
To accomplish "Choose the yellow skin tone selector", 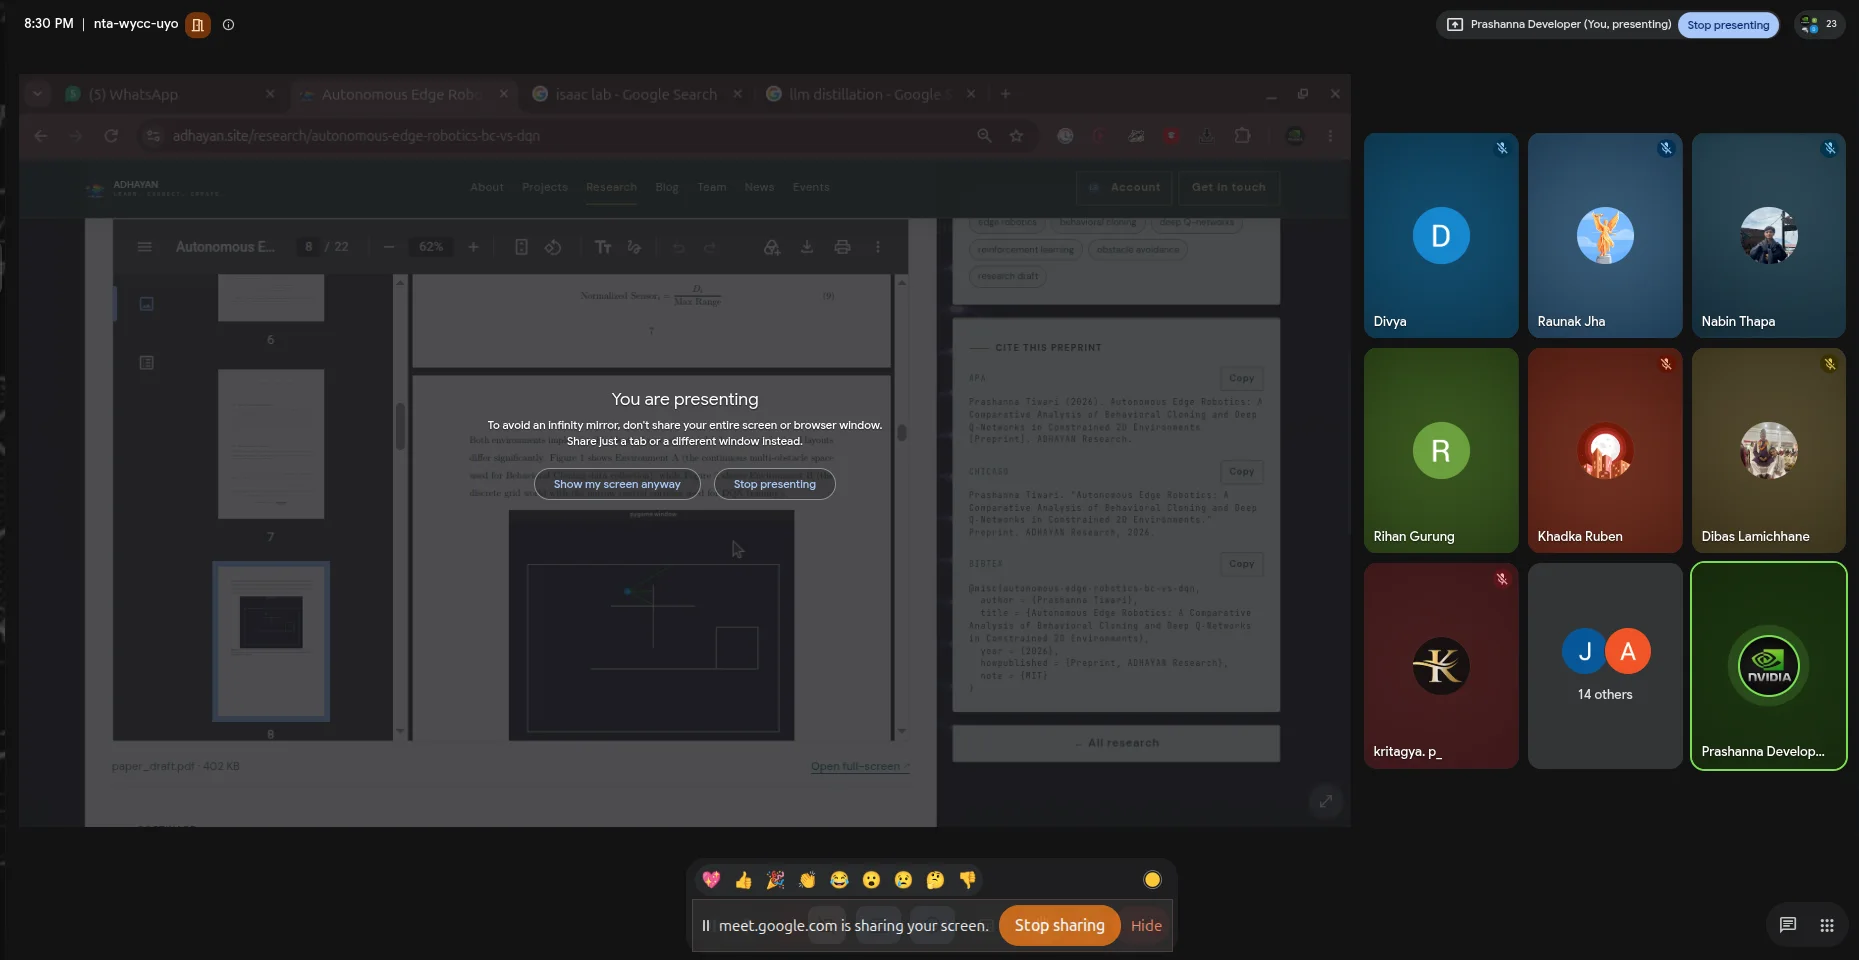I will click(x=1152, y=880).
